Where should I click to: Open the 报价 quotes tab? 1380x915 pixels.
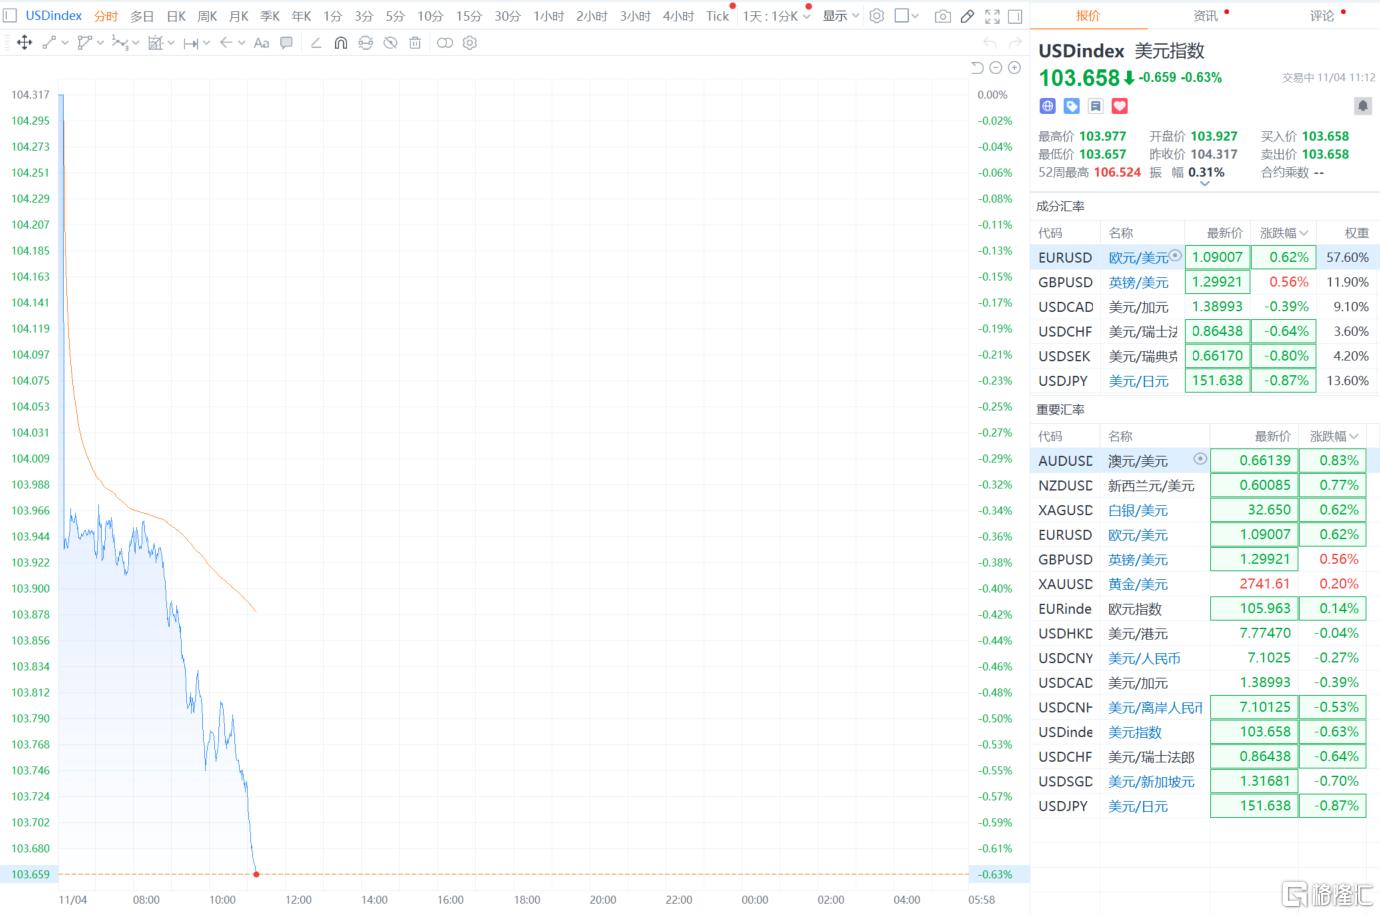(x=1088, y=16)
